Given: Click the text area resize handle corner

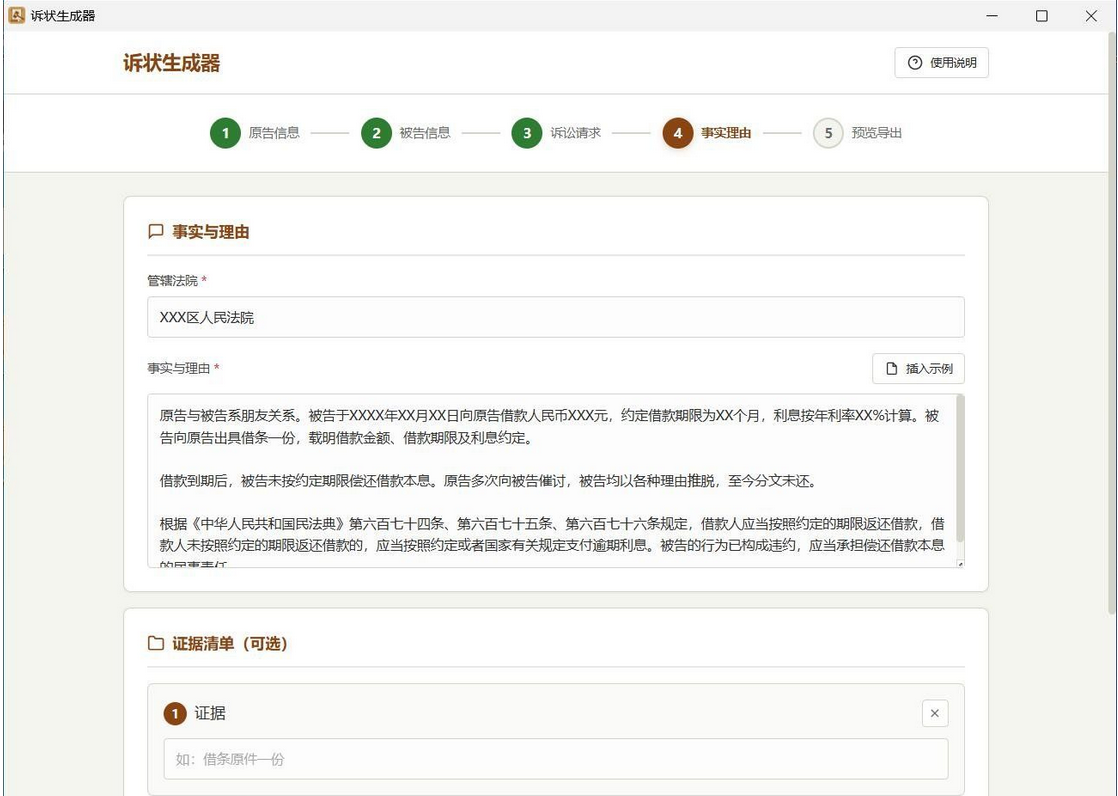Looking at the screenshot, I should point(960,563).
